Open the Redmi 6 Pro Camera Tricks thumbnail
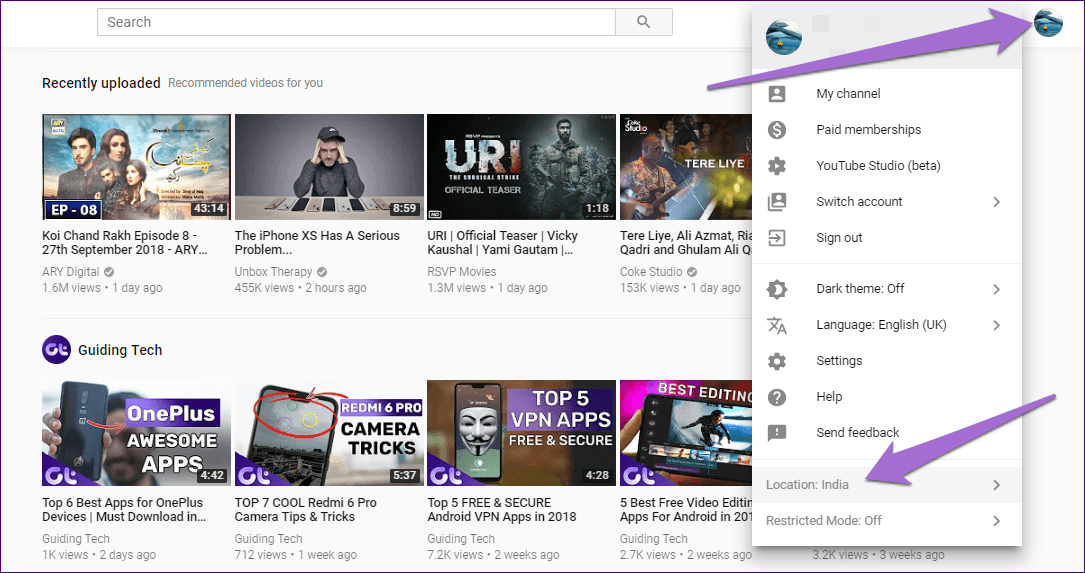 (329, 433)
